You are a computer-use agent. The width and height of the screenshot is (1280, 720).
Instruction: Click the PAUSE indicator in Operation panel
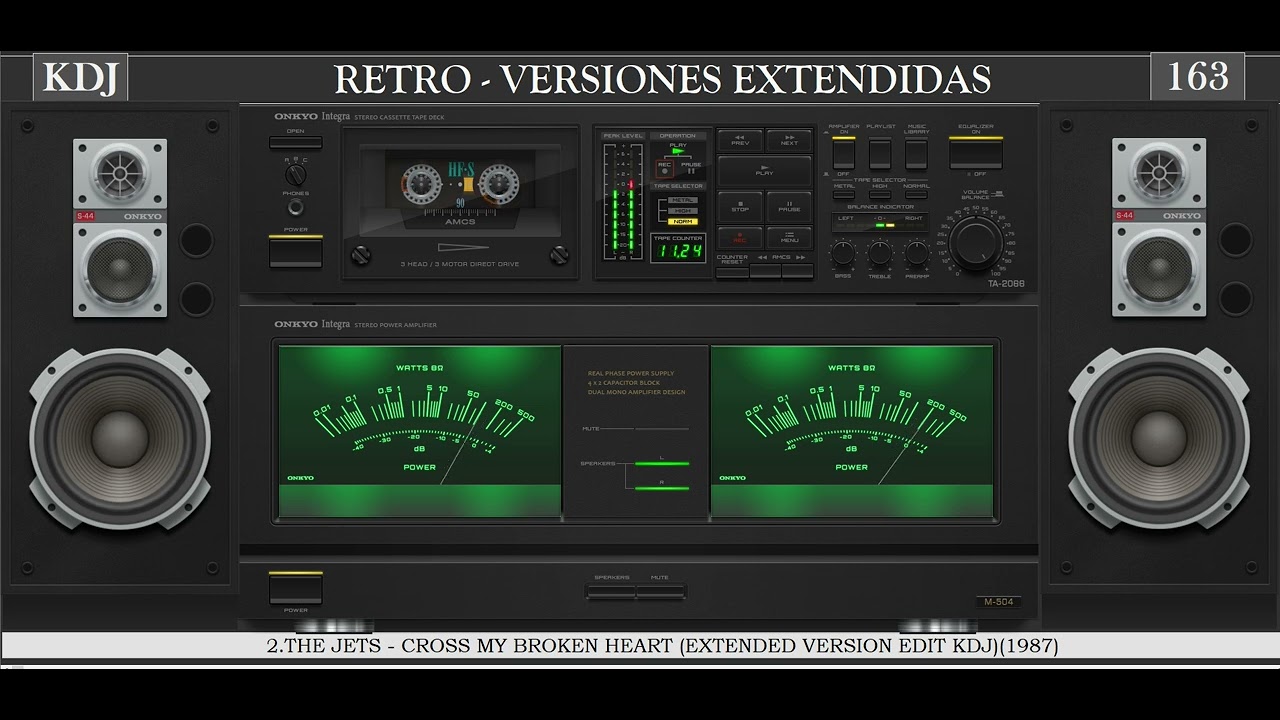click(691, 168)
